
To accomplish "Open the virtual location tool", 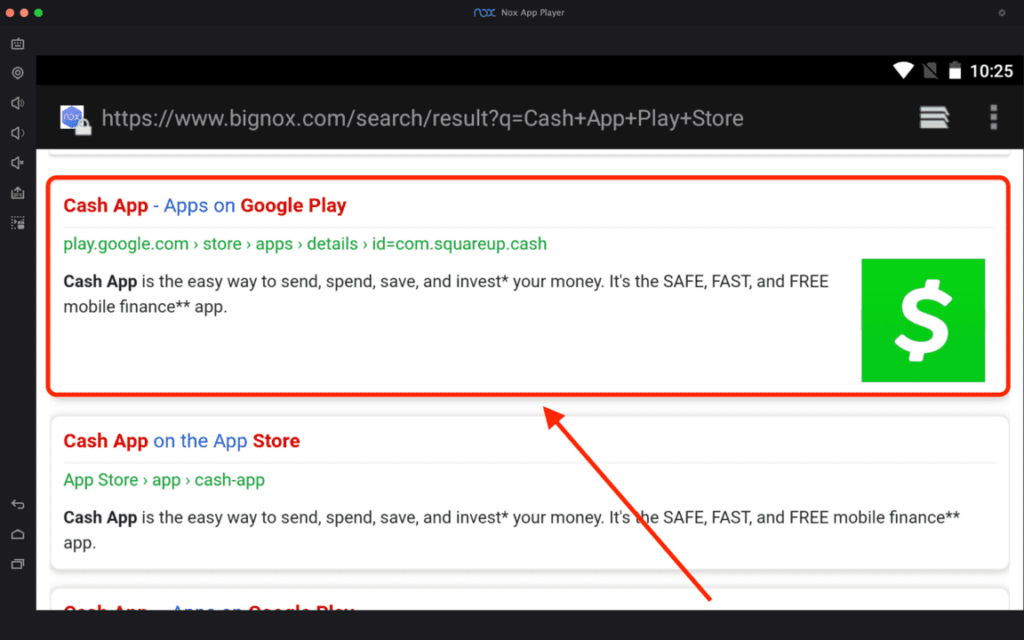I will (x=18, y=73).
